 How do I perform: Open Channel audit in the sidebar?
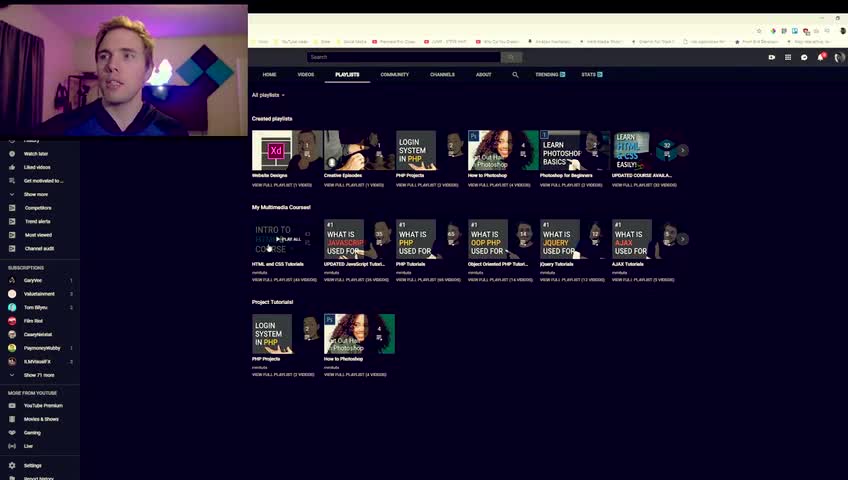(x=39, y=249)
